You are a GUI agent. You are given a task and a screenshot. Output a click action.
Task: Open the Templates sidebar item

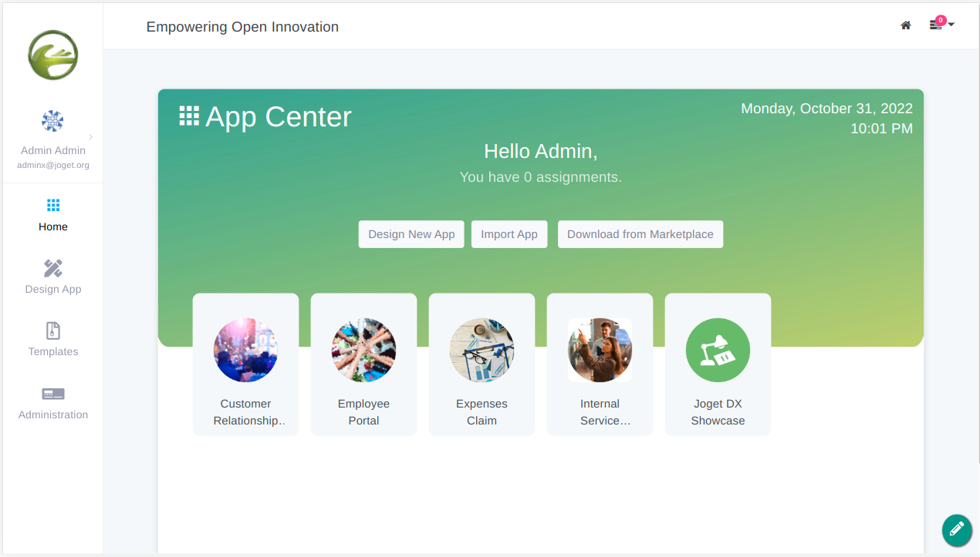(53, 339)
